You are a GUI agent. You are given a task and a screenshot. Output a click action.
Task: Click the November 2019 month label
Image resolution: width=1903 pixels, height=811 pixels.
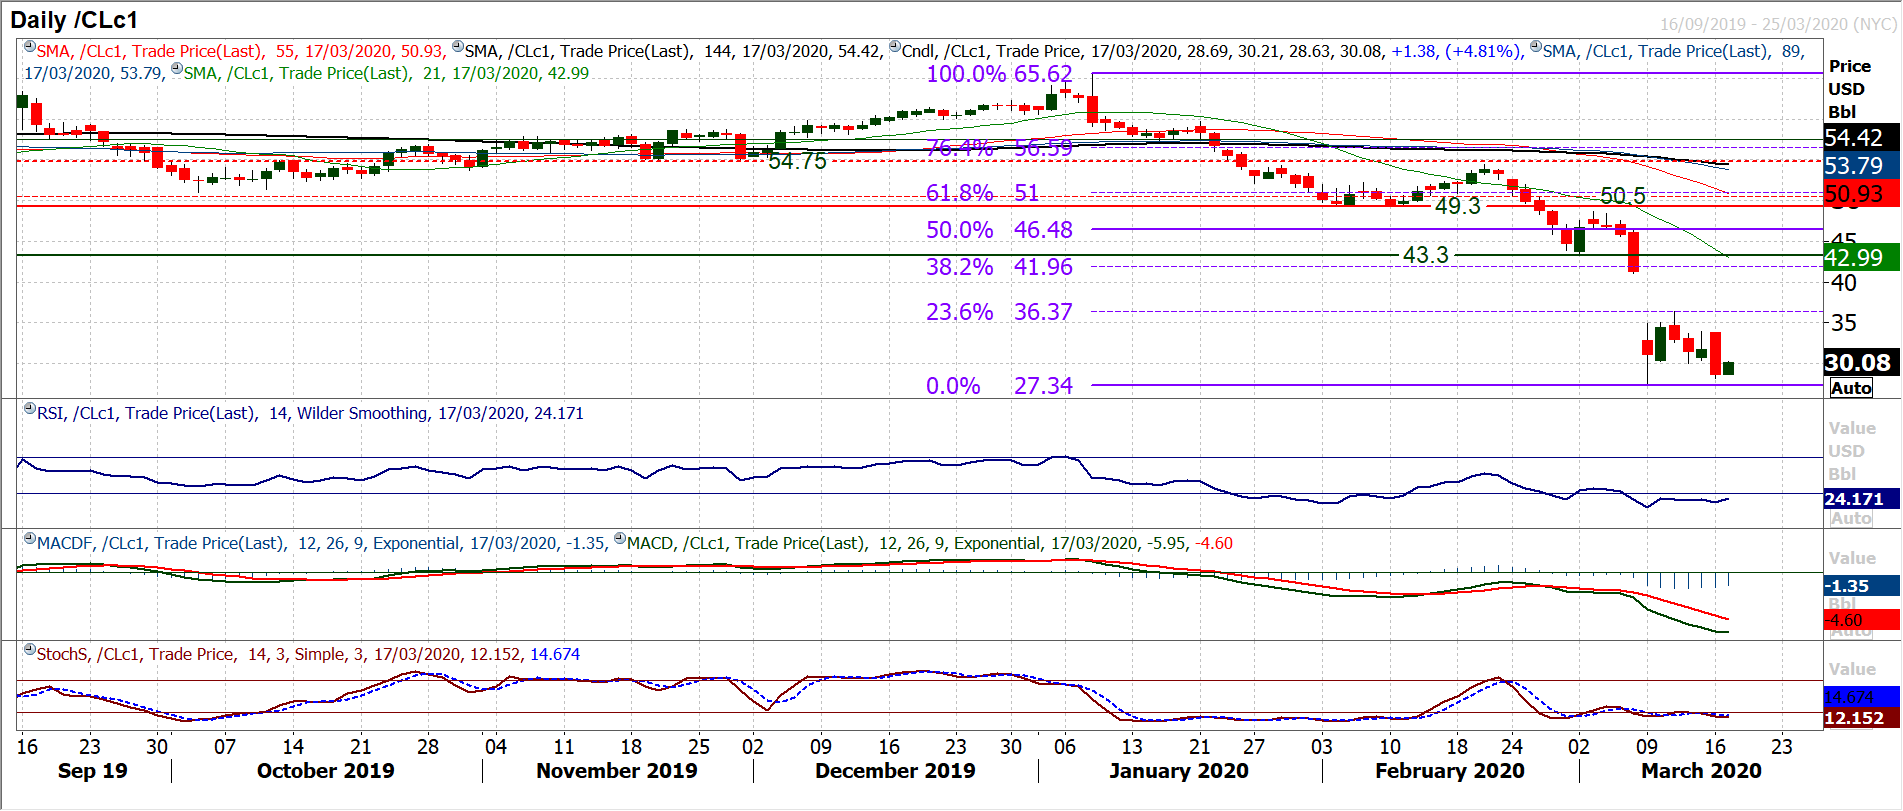pyautogui.click(x=616, y=771)
